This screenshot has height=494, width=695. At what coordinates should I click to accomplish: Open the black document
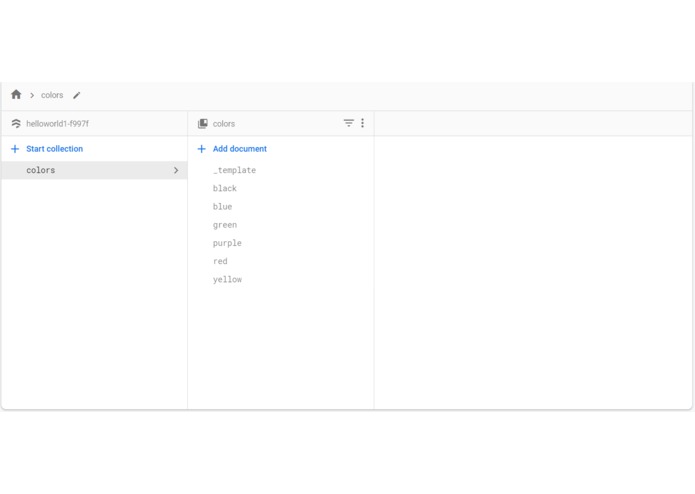[225, 188]
